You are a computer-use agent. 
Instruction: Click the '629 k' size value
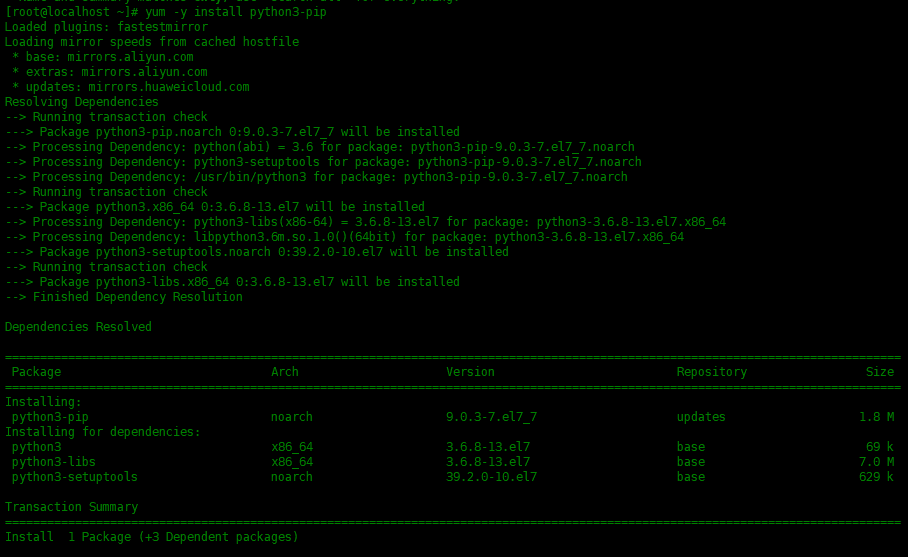point(877,478)
